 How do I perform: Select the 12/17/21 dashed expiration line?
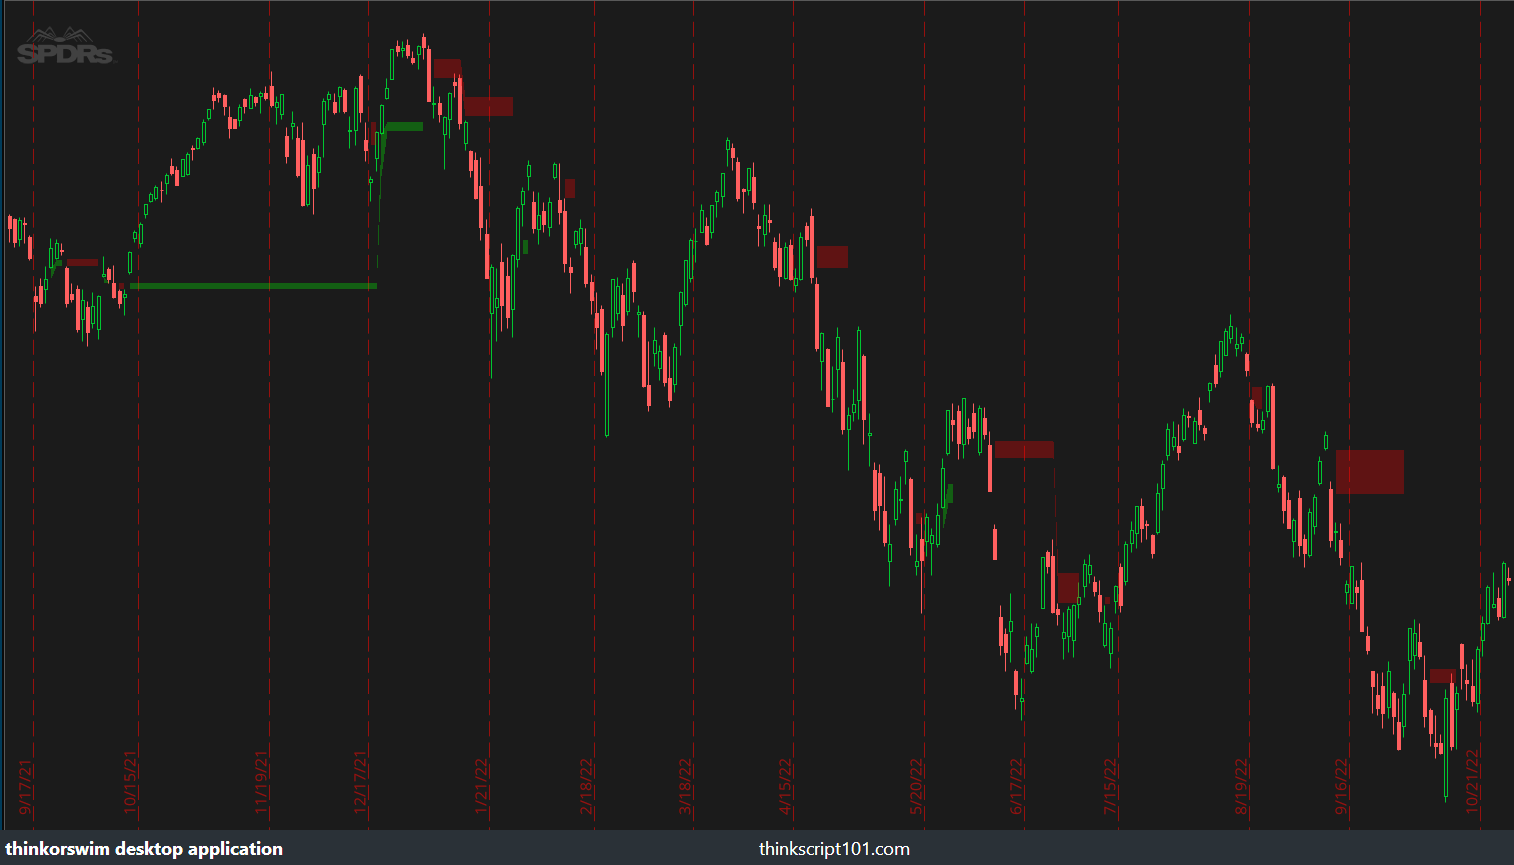pos(369,400)
